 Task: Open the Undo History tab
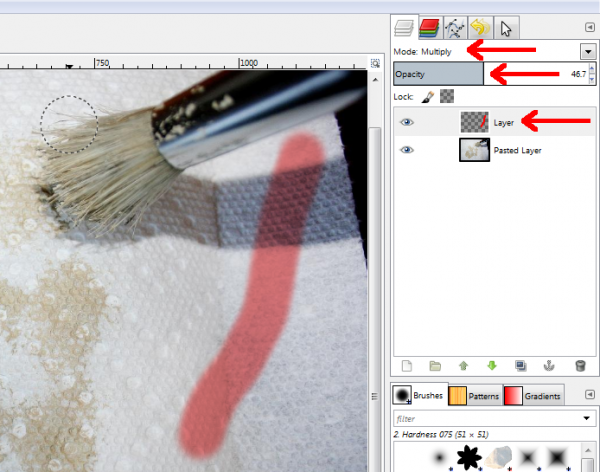coord(480,28)
